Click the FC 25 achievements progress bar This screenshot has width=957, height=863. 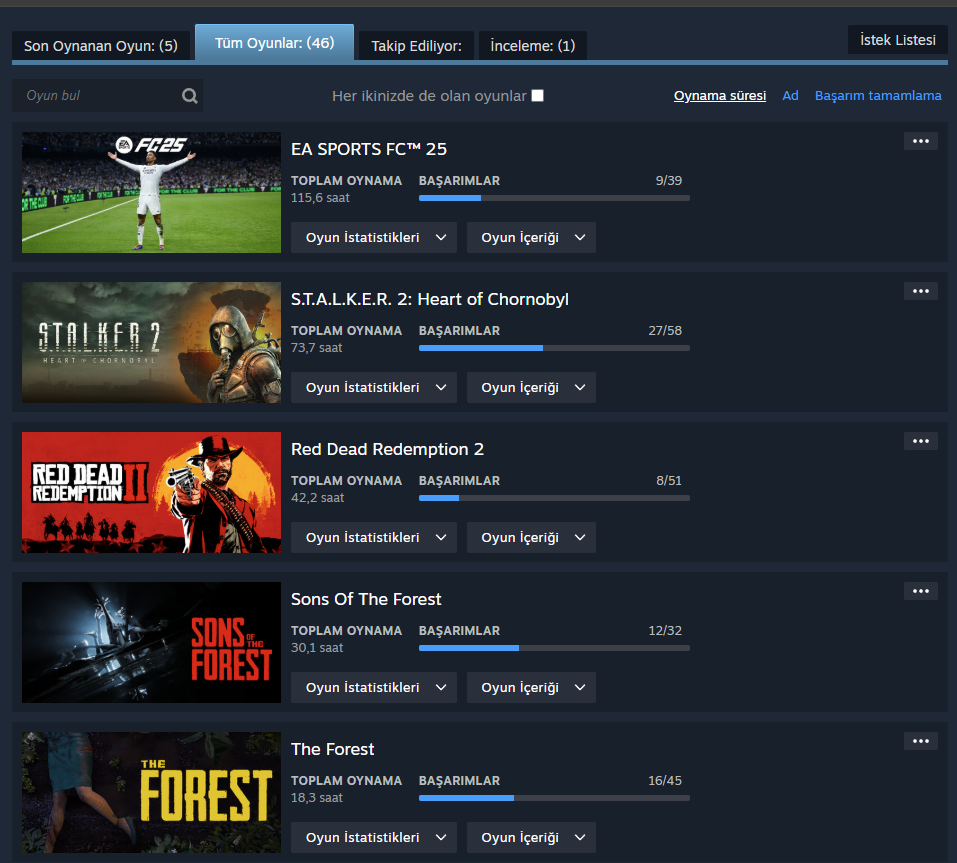coord(554,198)
